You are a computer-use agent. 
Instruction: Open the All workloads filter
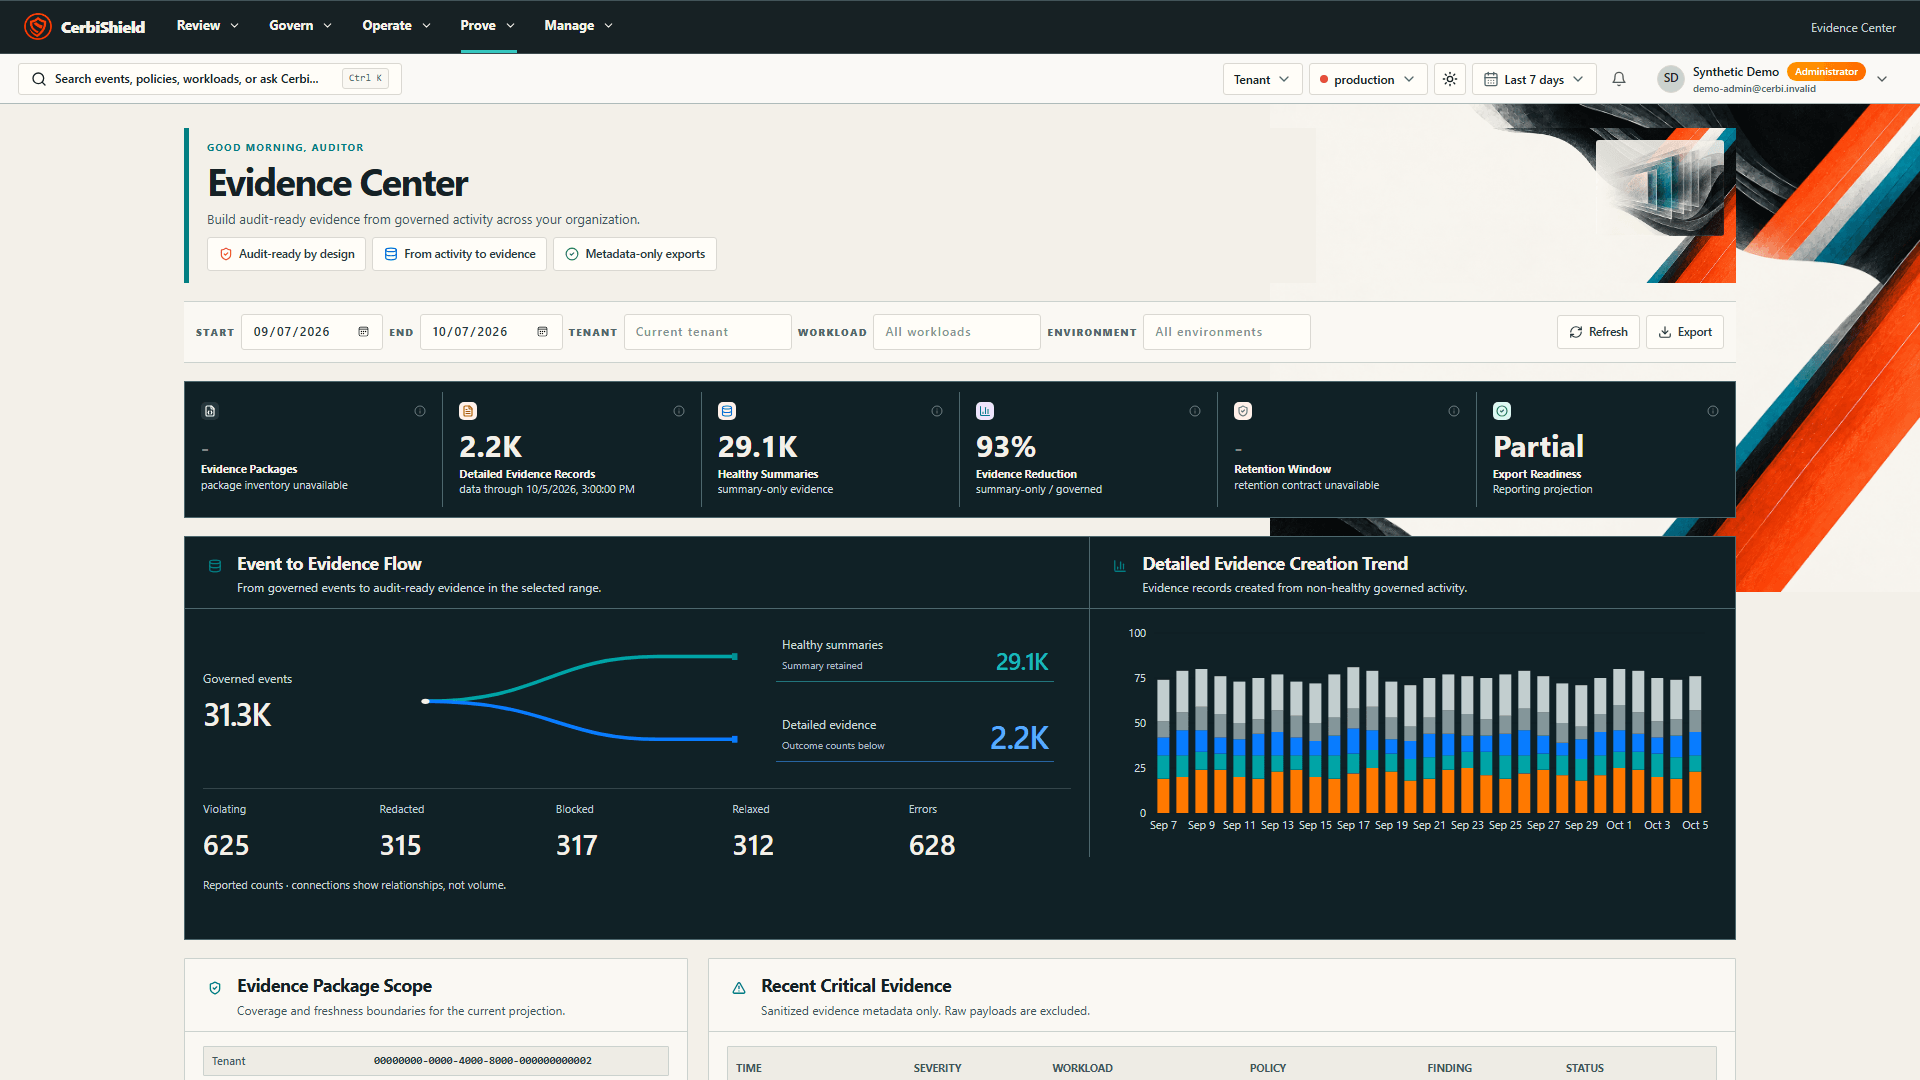pos(957,332)
